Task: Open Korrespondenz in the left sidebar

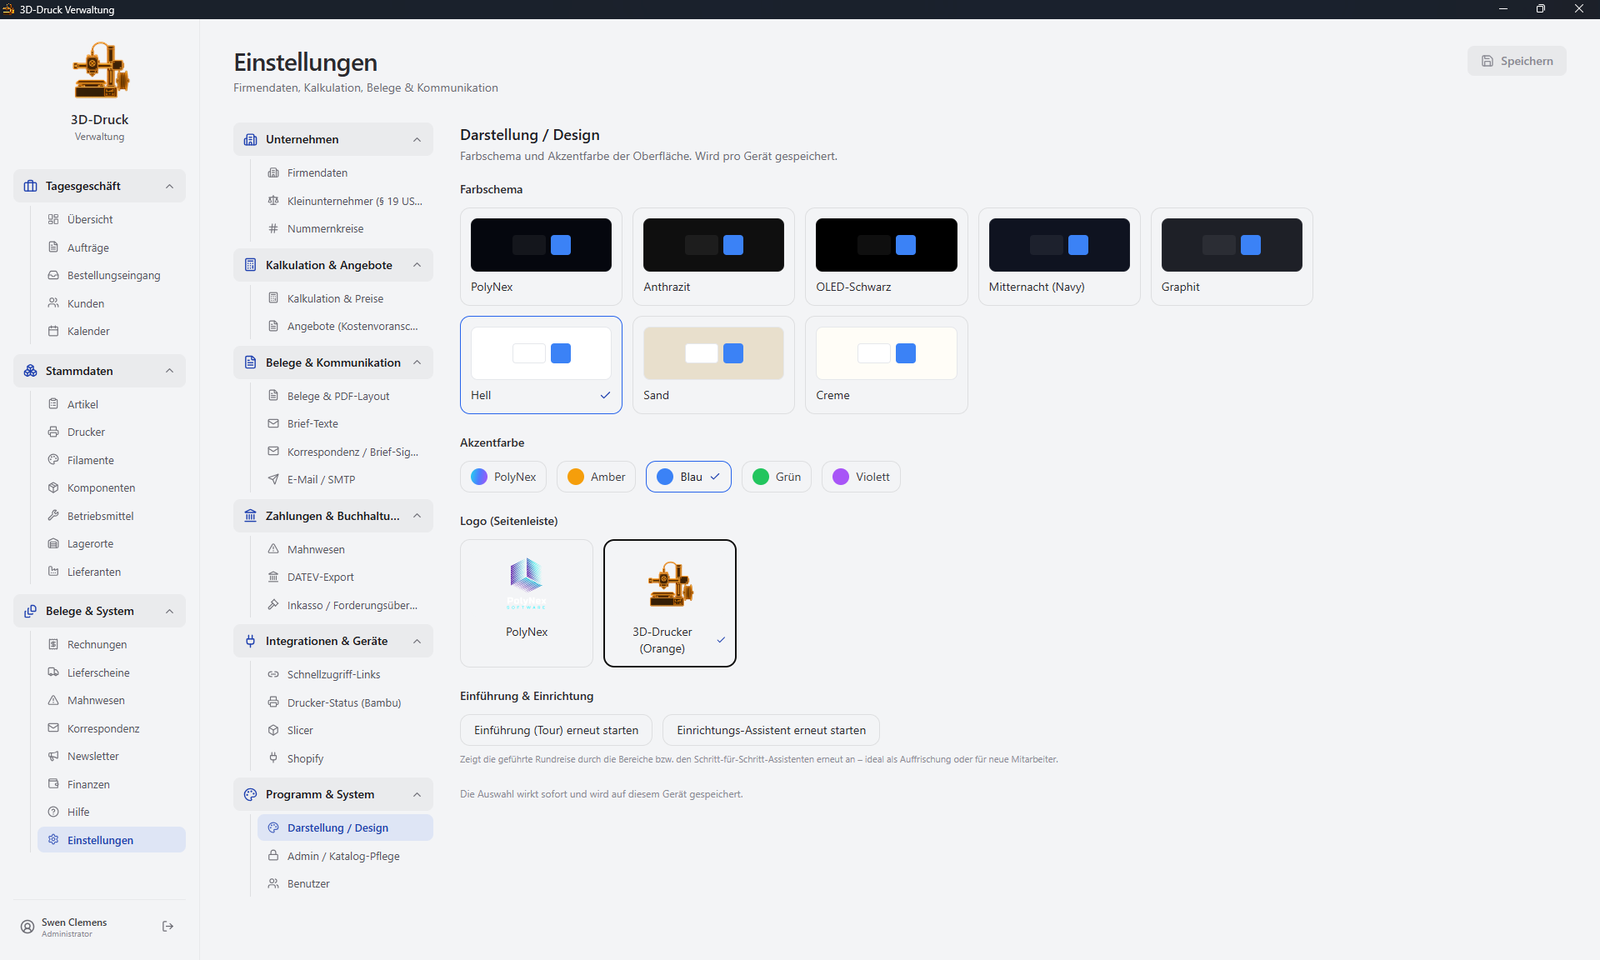Action: (x=112, y=728)
